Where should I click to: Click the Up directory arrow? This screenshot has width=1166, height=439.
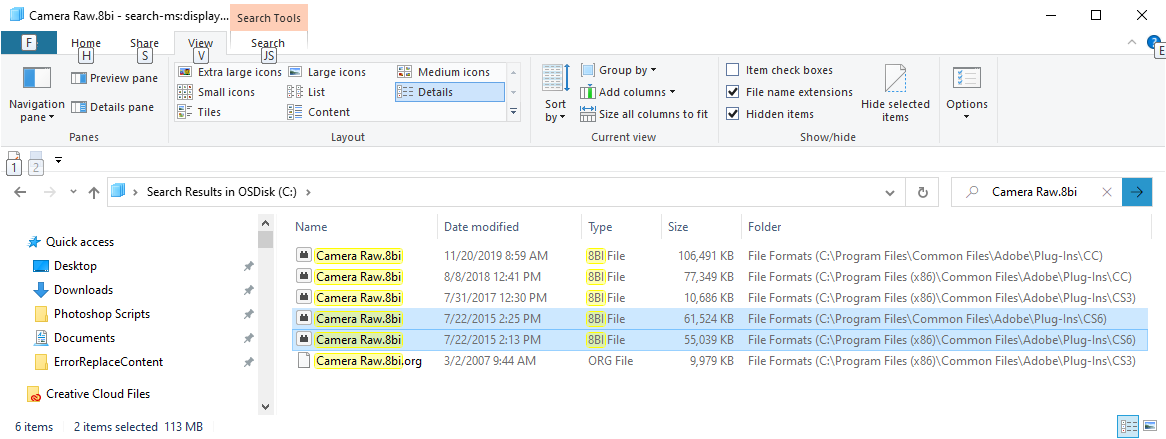pos(94,192)
